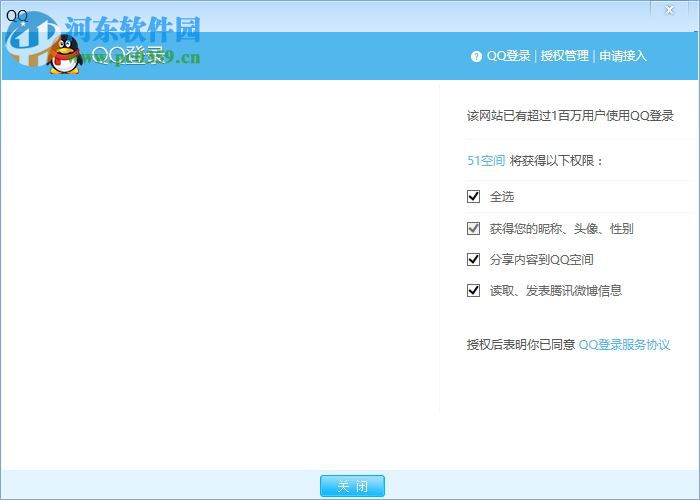
Task: Click the QQ penguin logo icon
Action: tap(65, 54)
